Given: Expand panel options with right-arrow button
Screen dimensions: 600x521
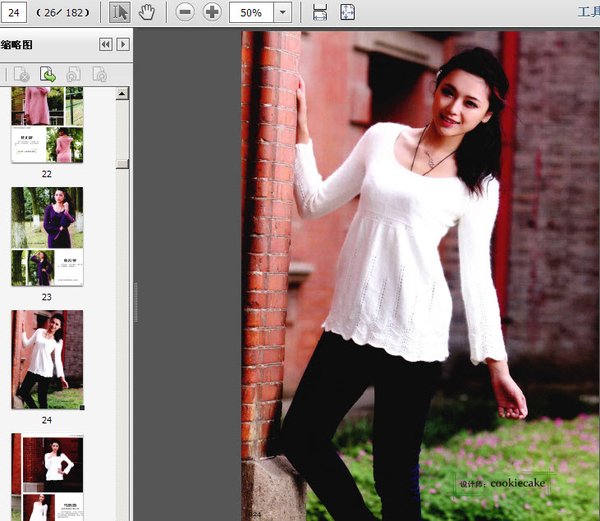Looking at the screenshot, I should tap(123, 45).
